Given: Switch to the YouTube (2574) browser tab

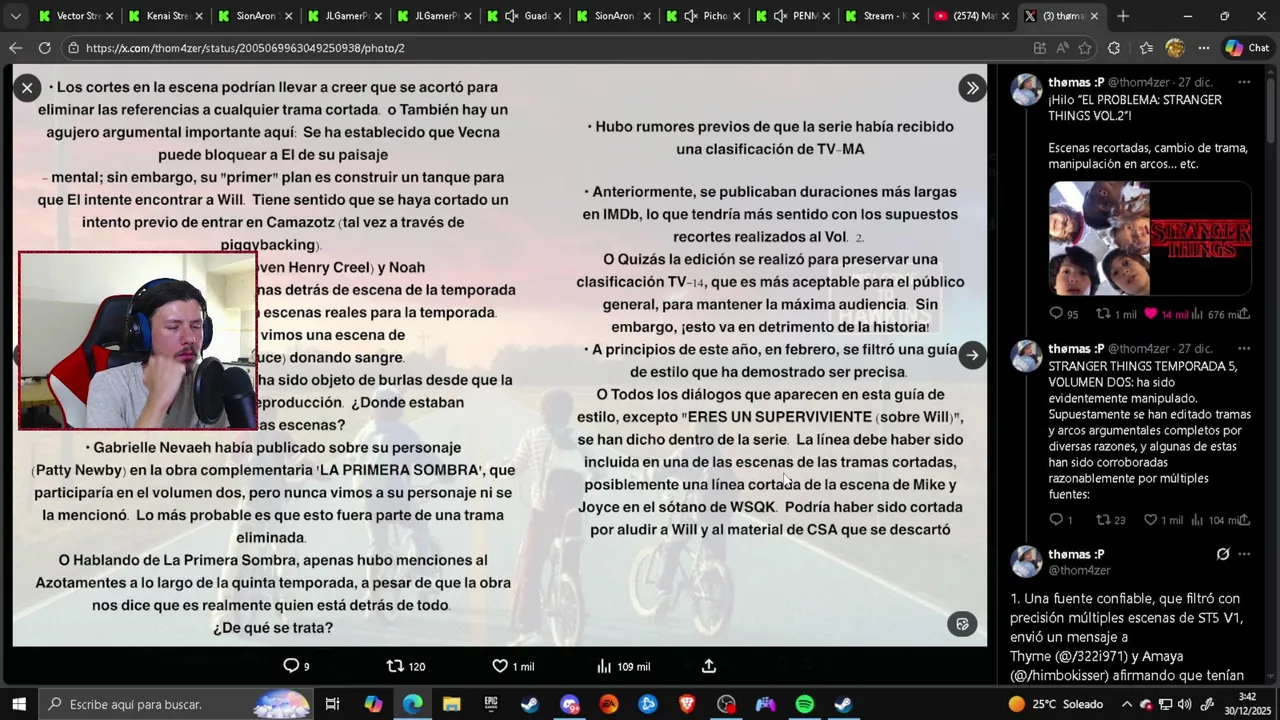Looking at the screenshot, I should tap(972, 16).
